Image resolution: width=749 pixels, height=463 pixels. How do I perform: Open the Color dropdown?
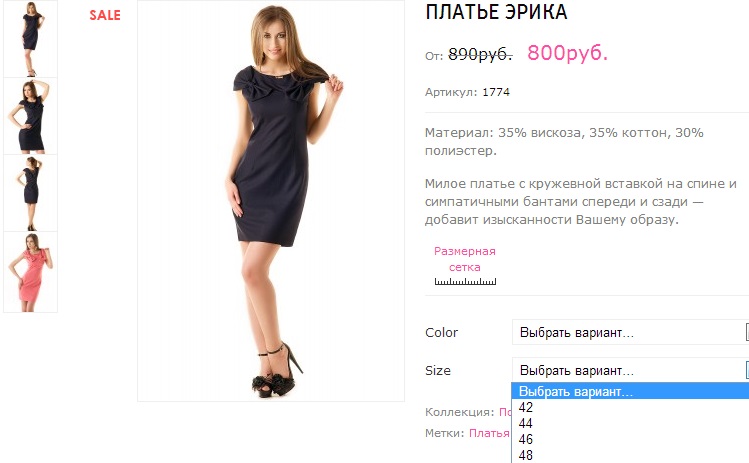click(629, 332)
